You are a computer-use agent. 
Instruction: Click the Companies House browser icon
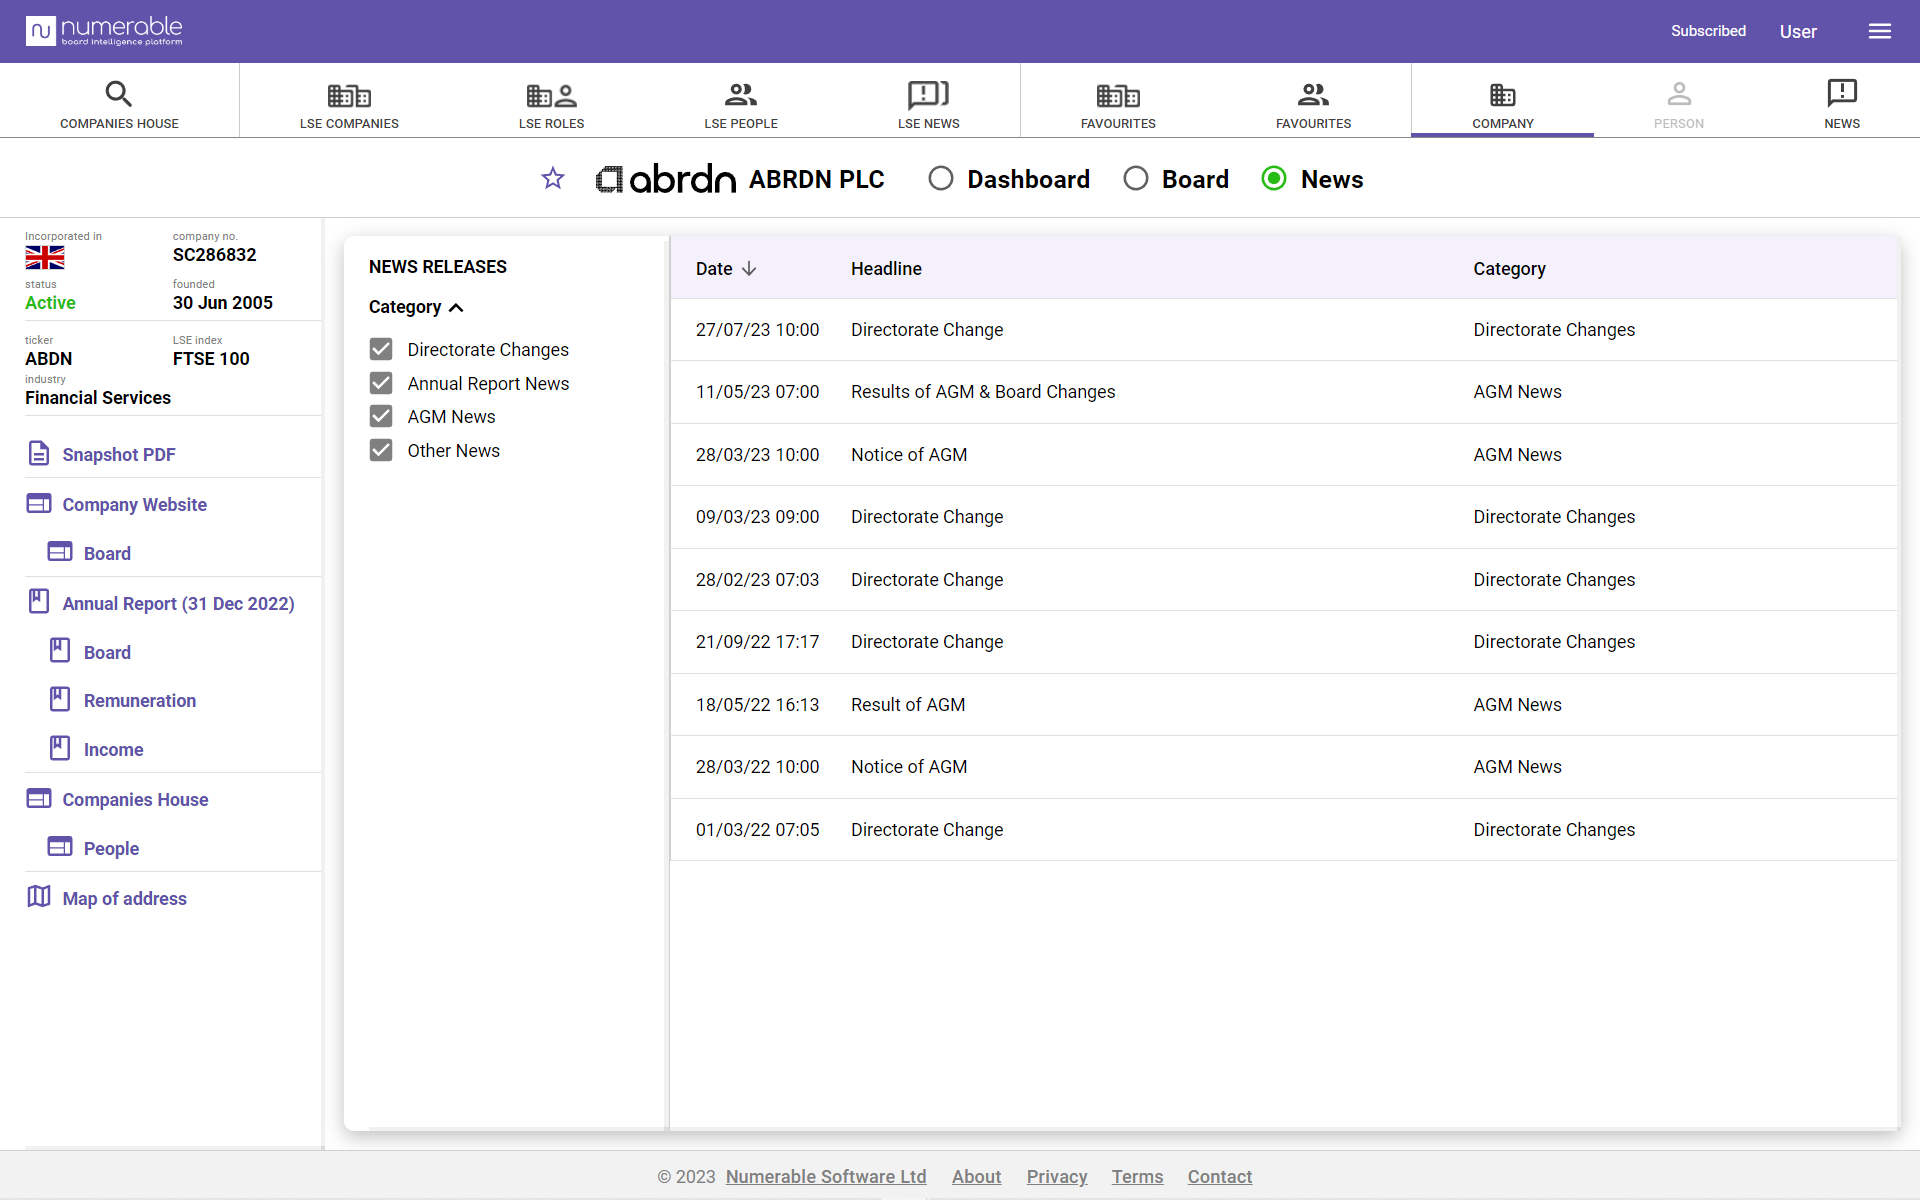[39, 798]
